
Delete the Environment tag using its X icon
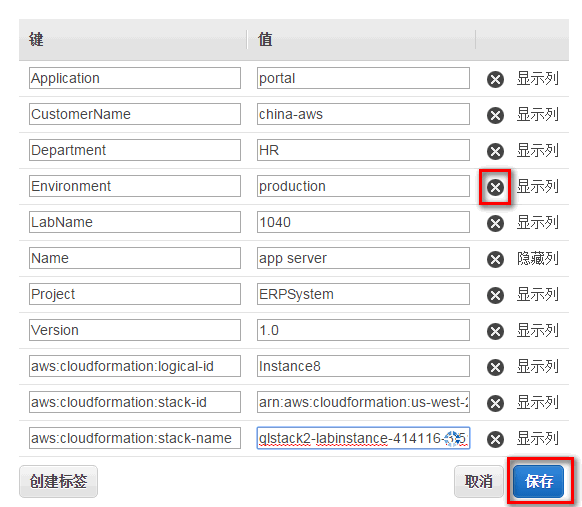pos(495,187)
